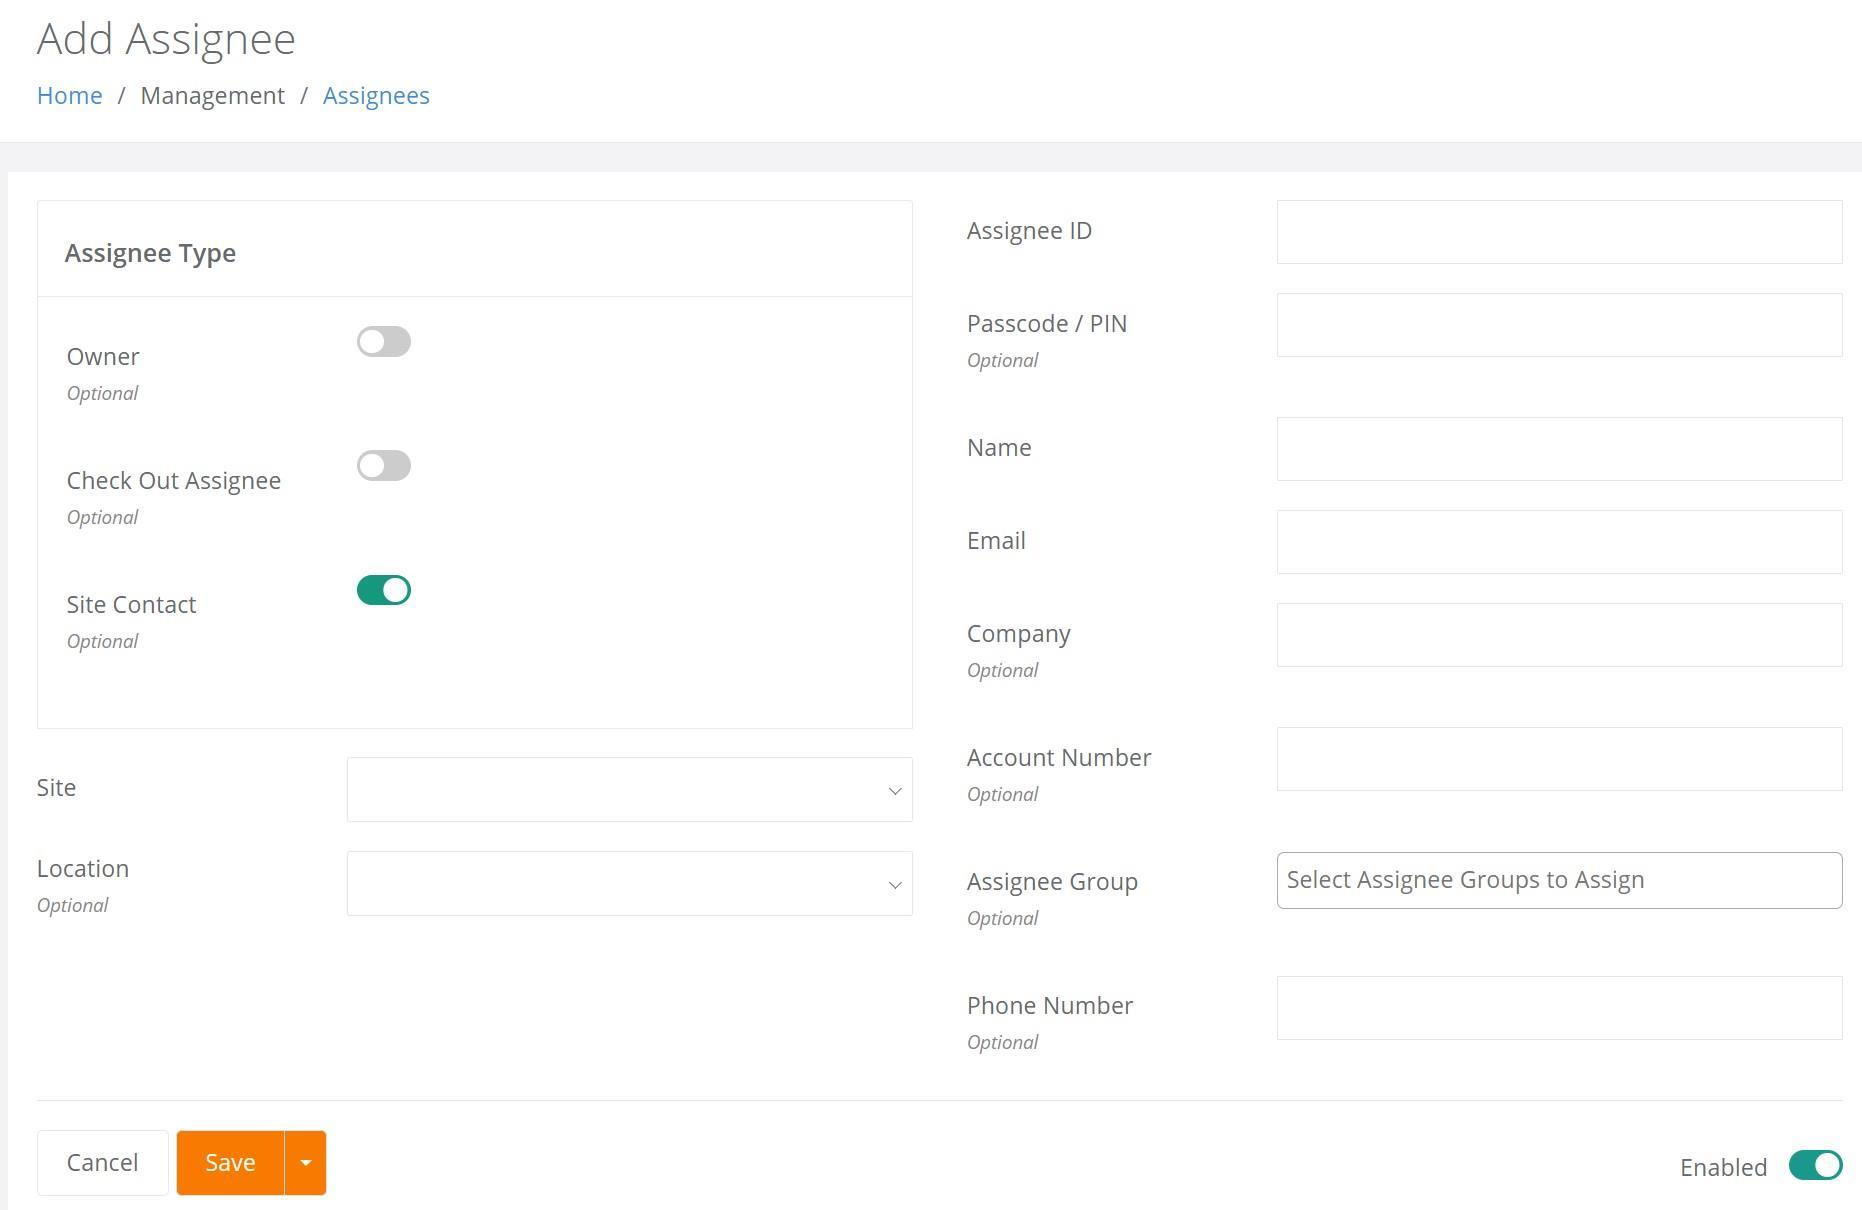Open the Save button's dropdown arrow
This screenshot has height=1210, width=1862.
coord(306,1163)
